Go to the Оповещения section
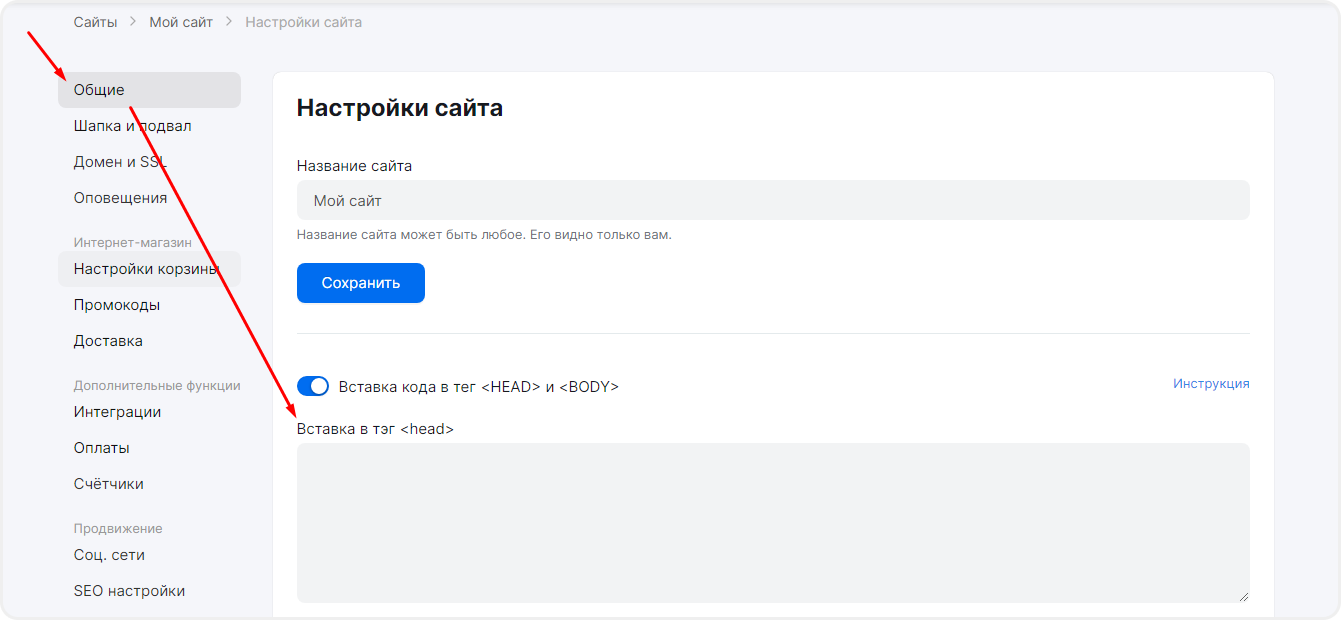The width and height of the screenshot is (1341, 620). click(120, 198)
